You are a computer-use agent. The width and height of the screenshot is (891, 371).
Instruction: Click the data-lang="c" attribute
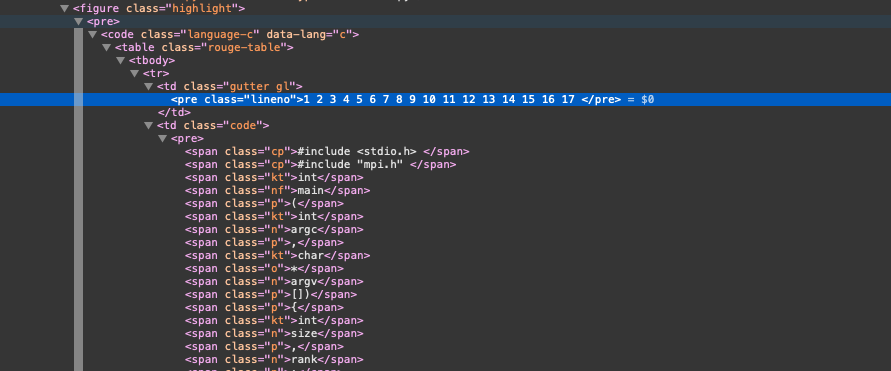click(x=309, y=35)
